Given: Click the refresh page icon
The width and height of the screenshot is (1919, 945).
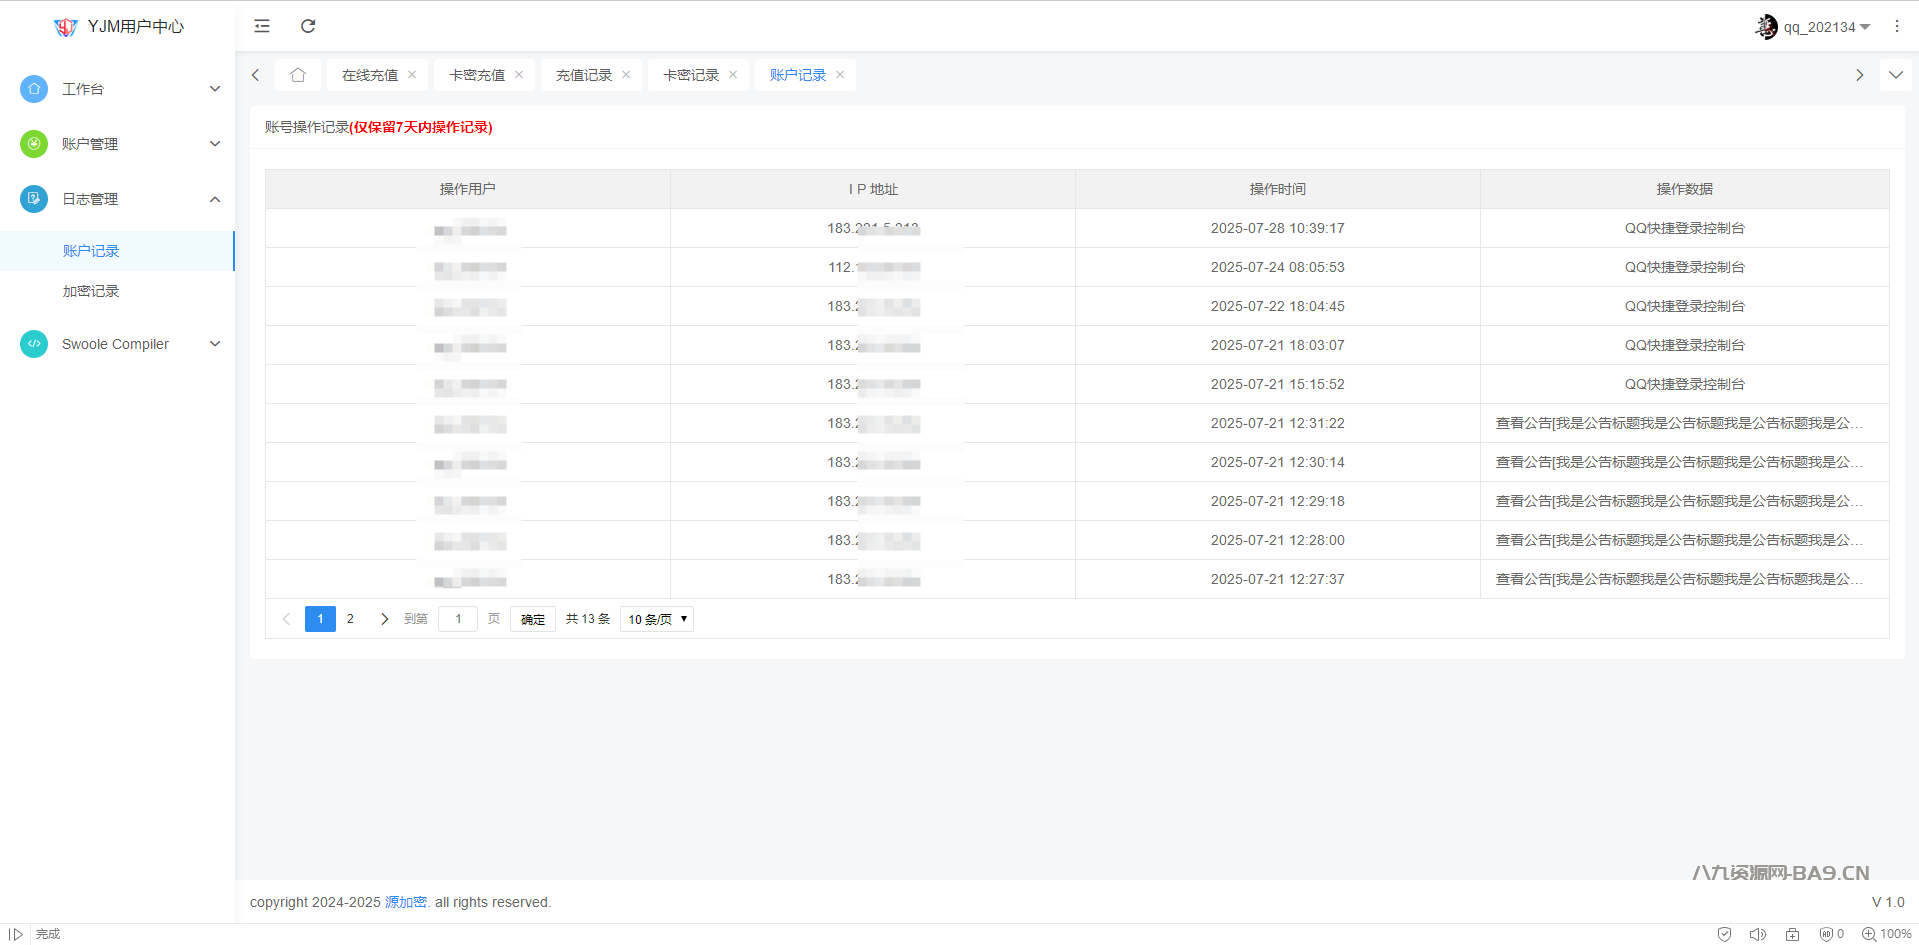Looking at the screenshot, I should click(x=308, y=26).
